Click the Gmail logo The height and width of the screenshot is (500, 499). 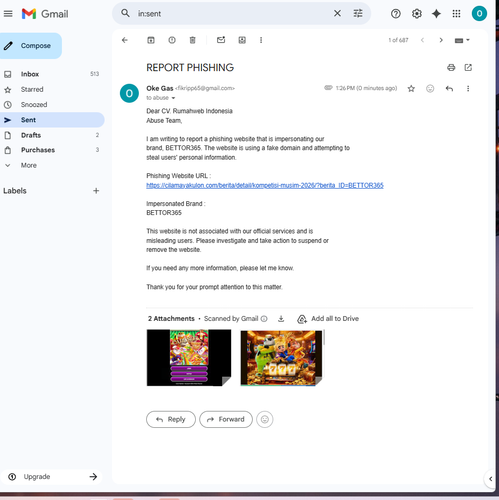[x=45, y=14]
